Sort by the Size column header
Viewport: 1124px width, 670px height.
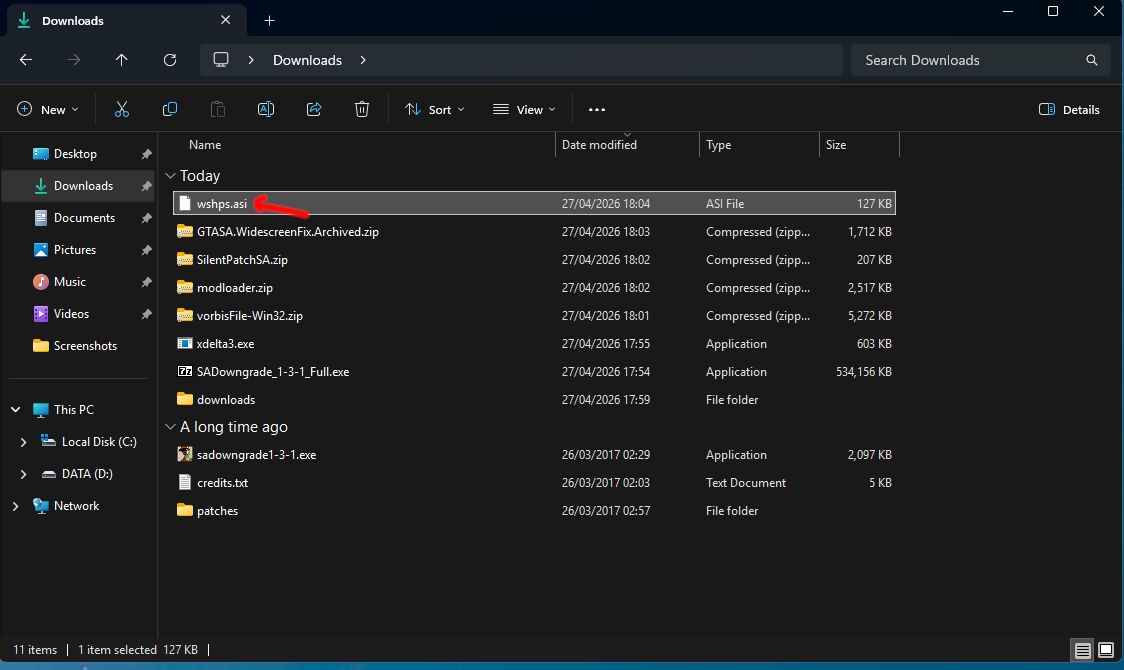point(836,145)
